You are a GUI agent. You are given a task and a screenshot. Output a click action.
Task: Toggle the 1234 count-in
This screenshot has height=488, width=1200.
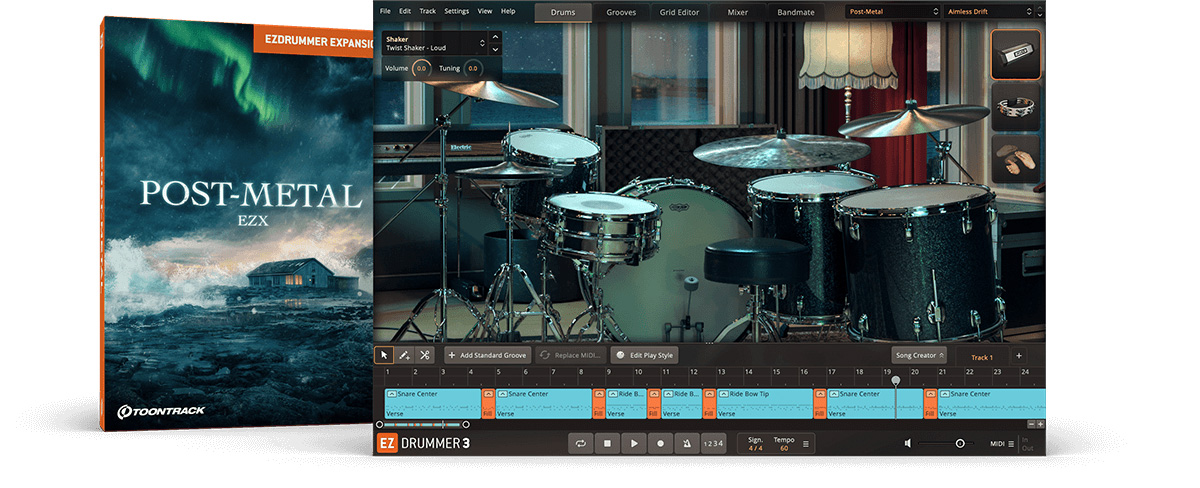tap(713, 443)
